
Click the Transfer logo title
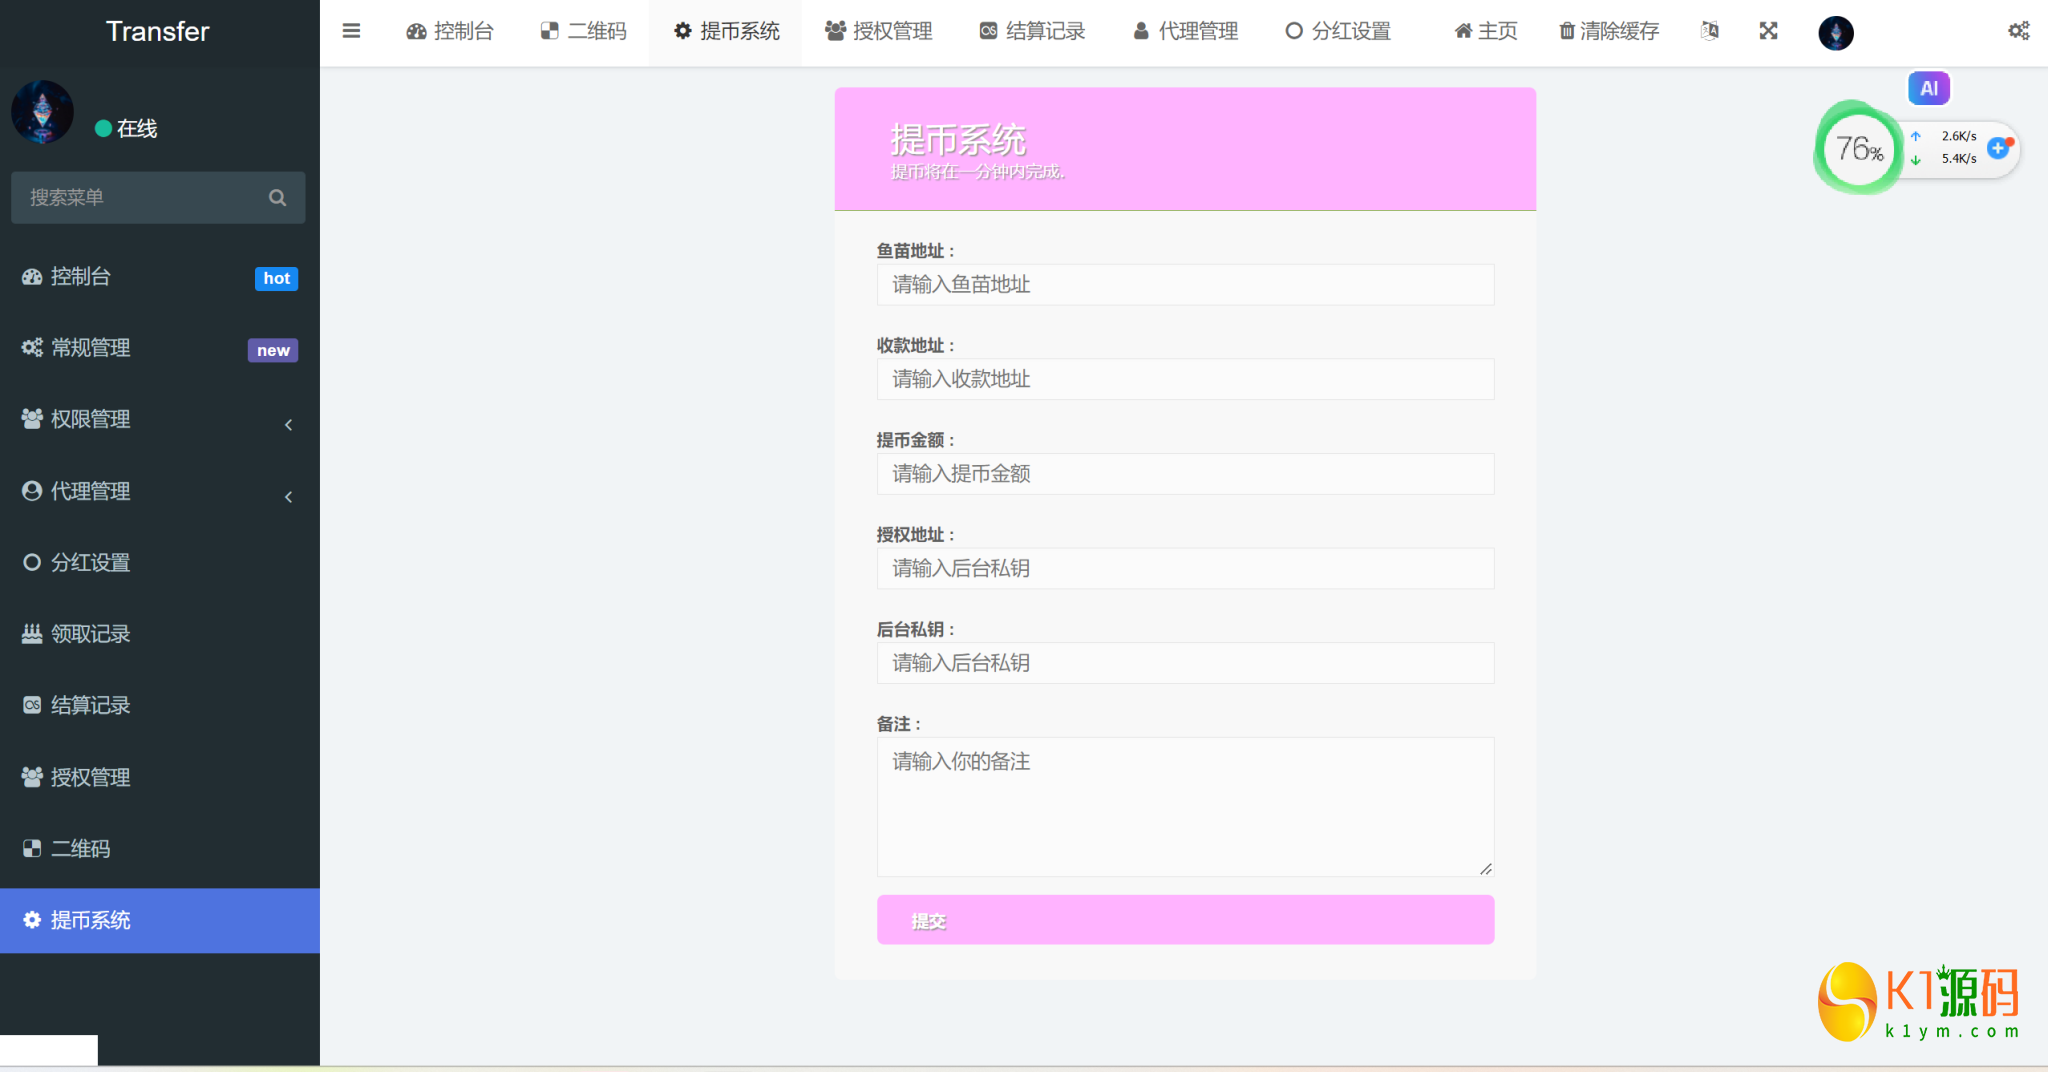[158, 32]
